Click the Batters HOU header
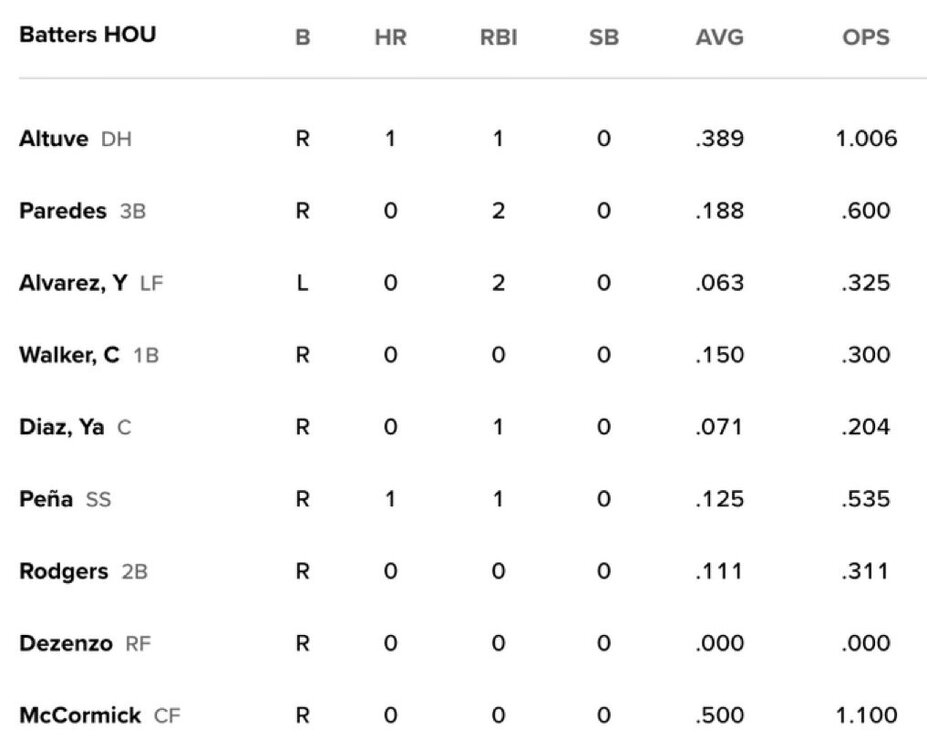927x750 pixels. coord(88,36)
